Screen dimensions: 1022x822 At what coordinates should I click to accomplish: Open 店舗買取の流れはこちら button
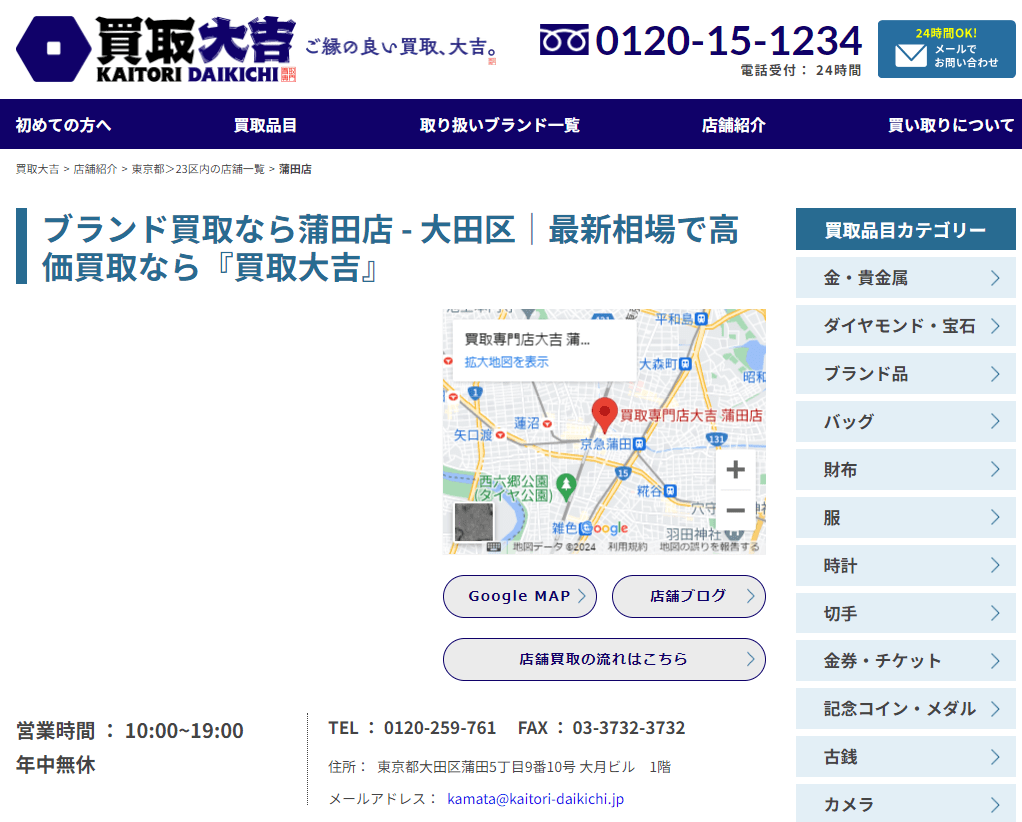603,659
